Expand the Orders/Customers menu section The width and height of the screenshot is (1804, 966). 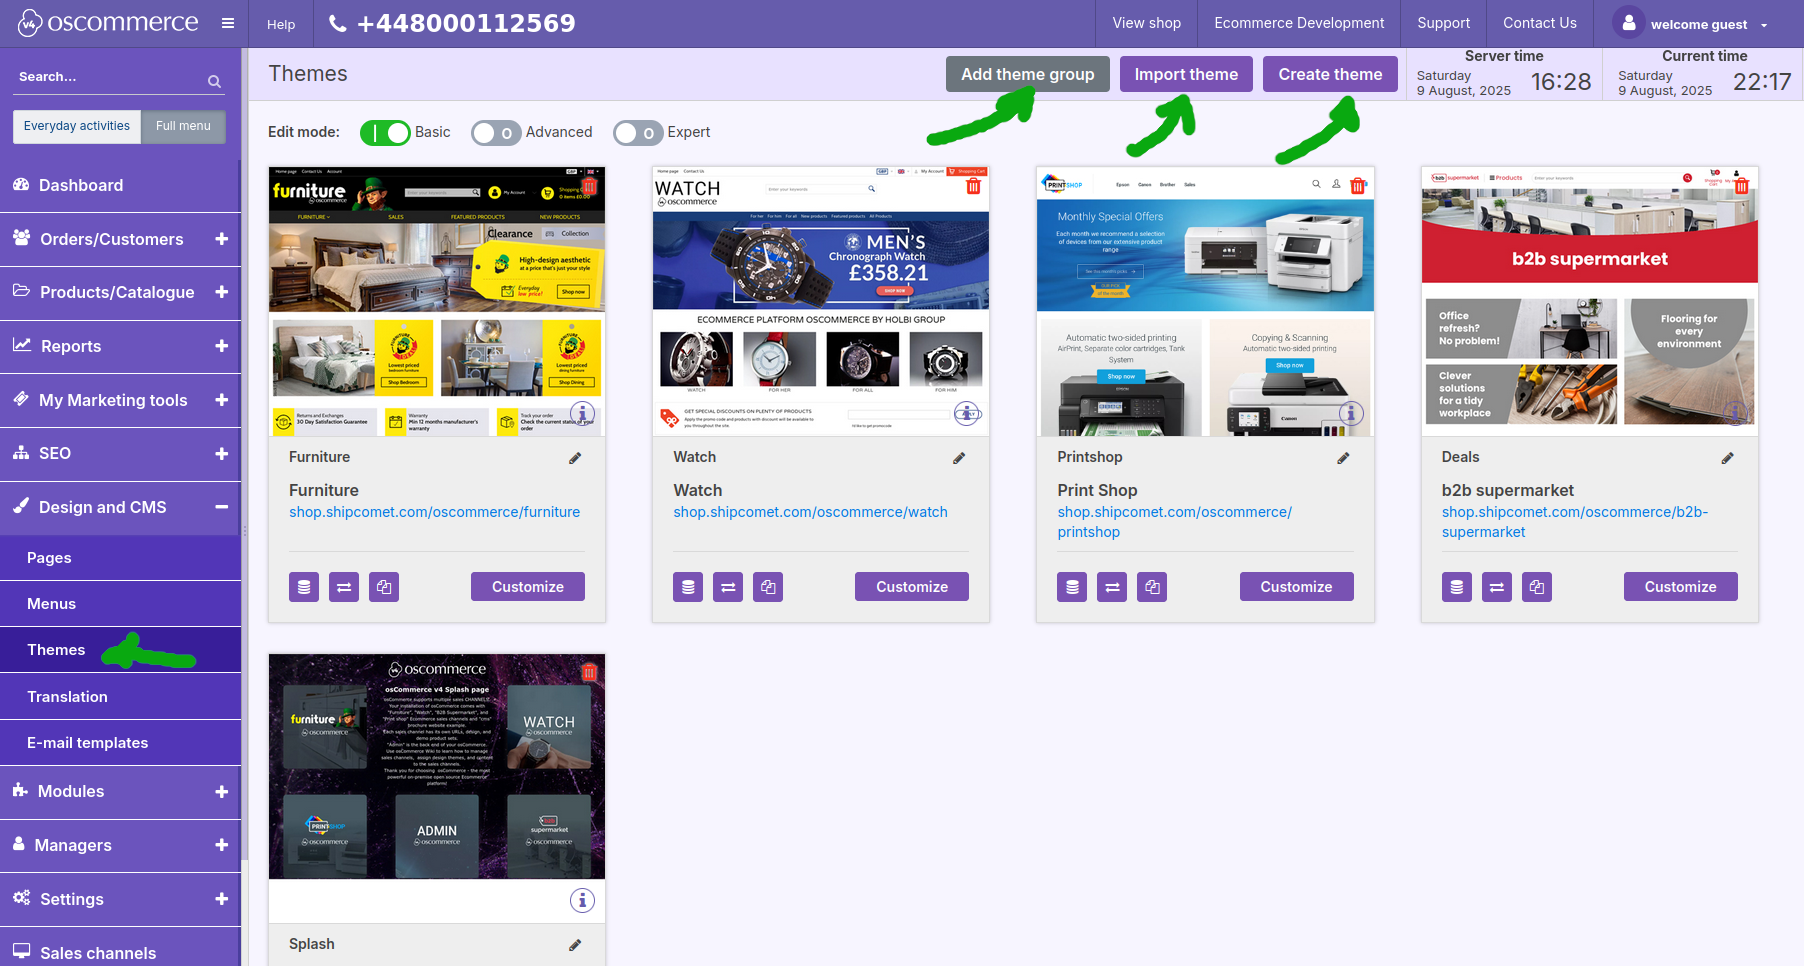pos(221,239)
